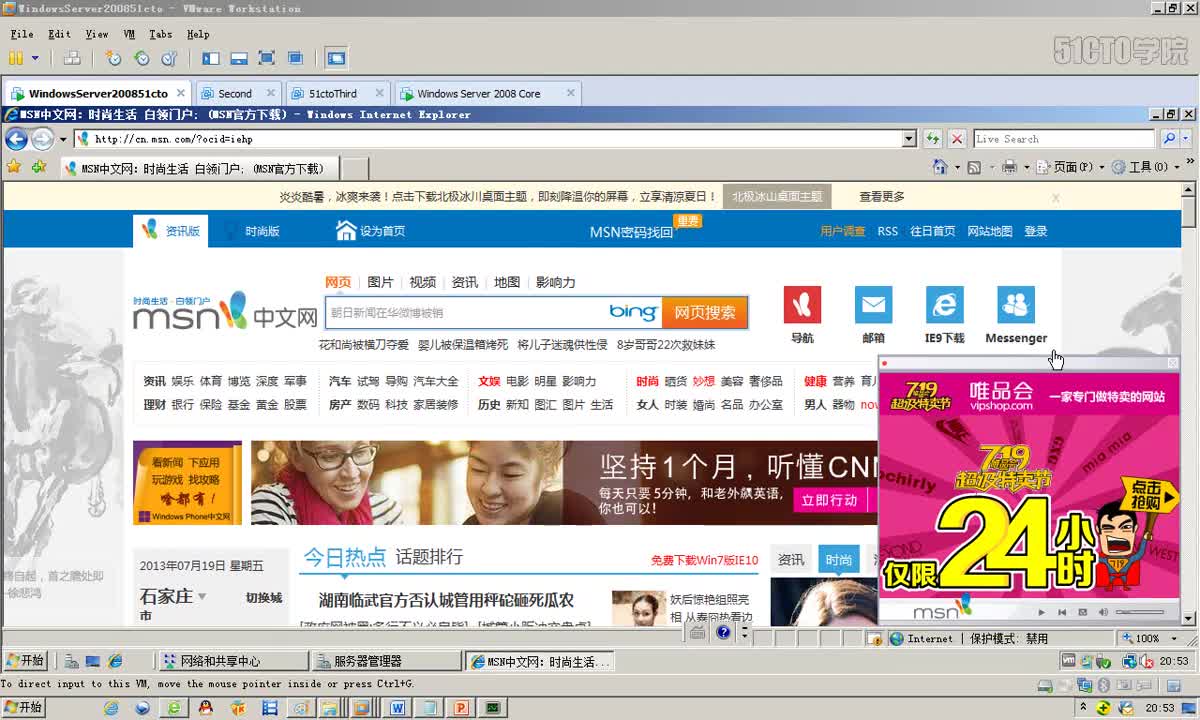1200x720 pixels.
Task: Click the host taskbar PowerPoint icon
Action: point(461,707)
